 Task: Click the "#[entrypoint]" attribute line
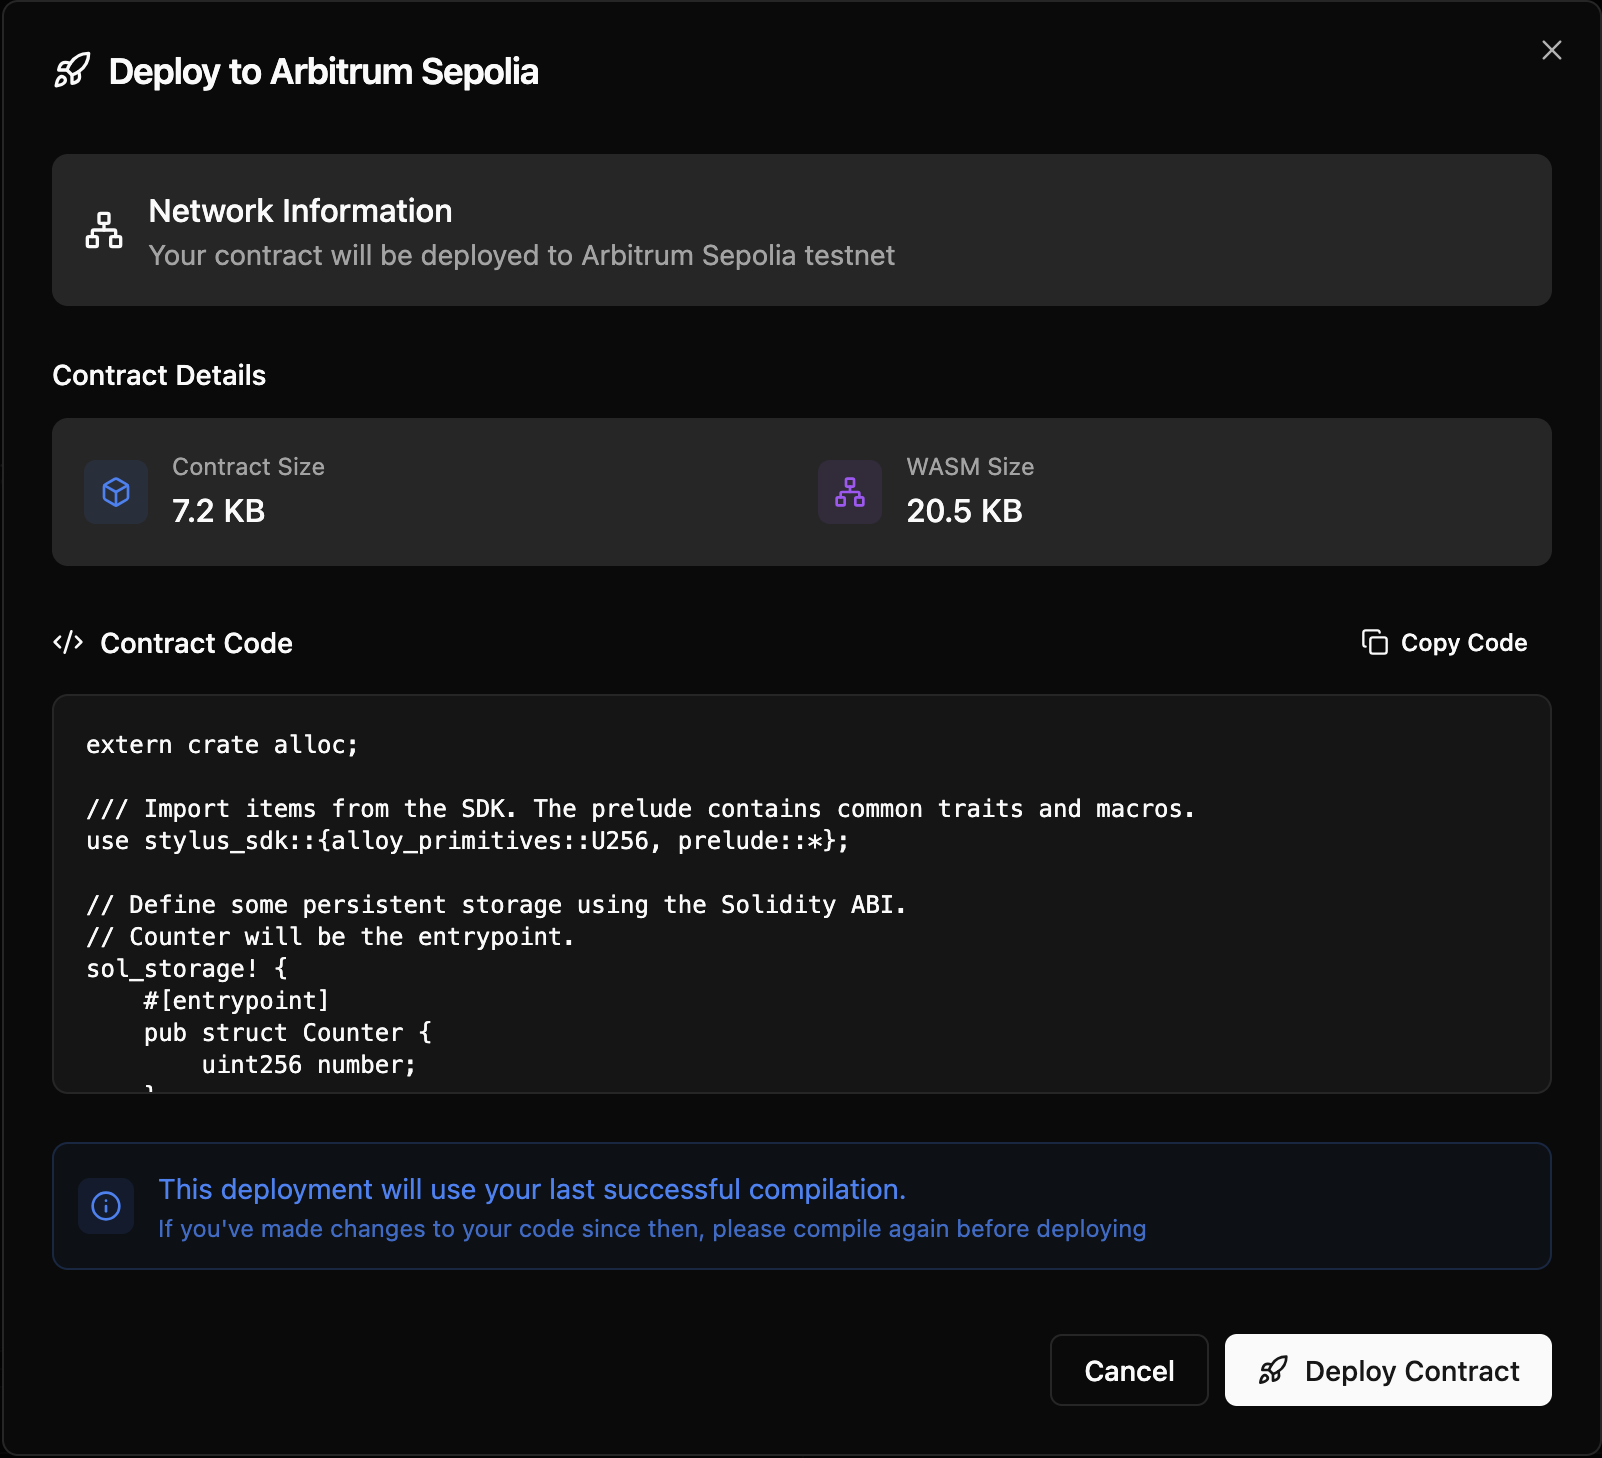click(237, 1001)
